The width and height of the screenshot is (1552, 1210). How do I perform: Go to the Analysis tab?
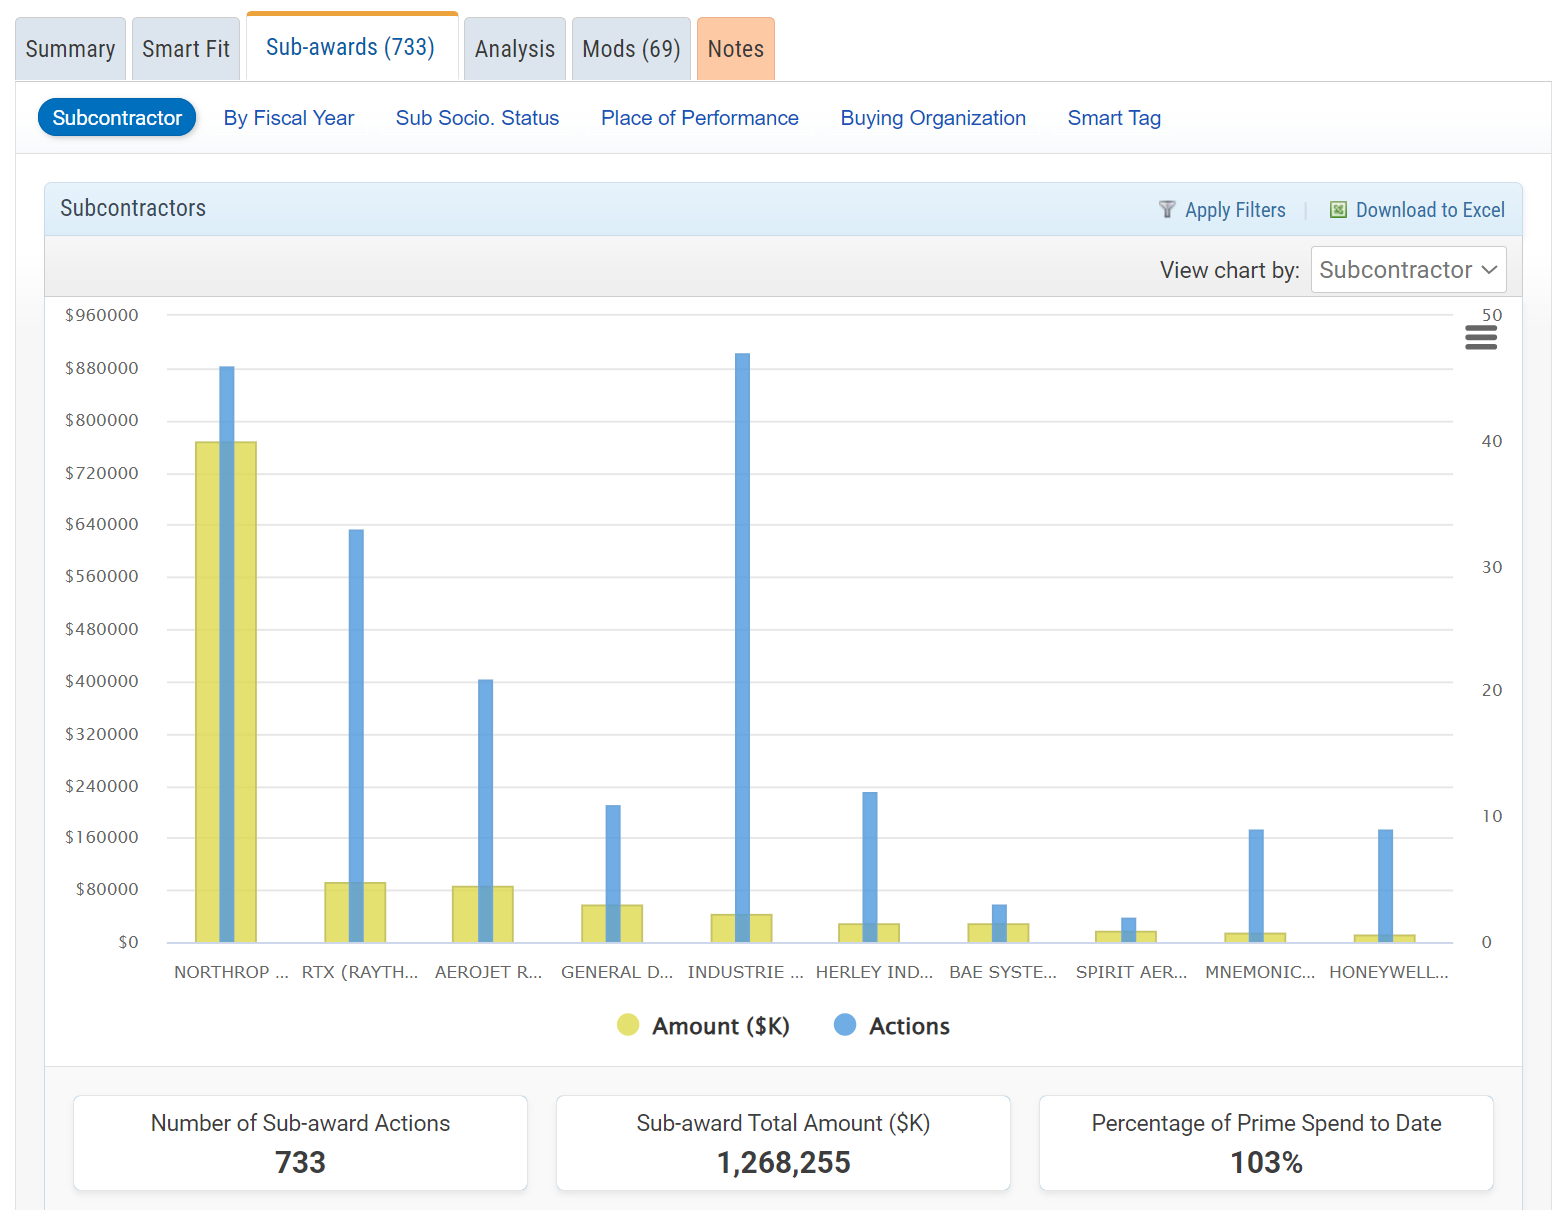tap(514, 49)
